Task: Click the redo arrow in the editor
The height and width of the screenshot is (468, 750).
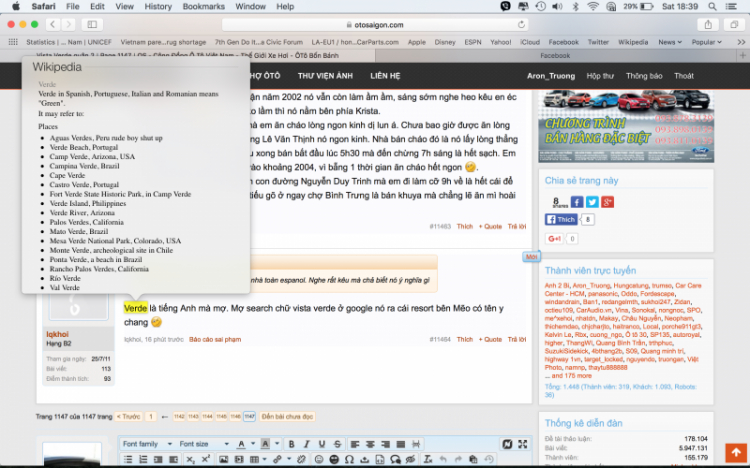Action: (x=458, y=459)
